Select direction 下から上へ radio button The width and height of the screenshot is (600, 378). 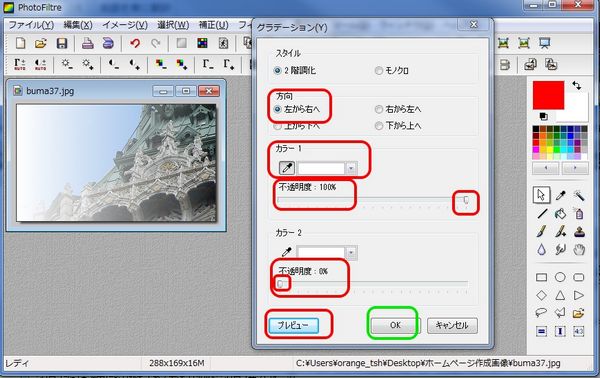379,125
